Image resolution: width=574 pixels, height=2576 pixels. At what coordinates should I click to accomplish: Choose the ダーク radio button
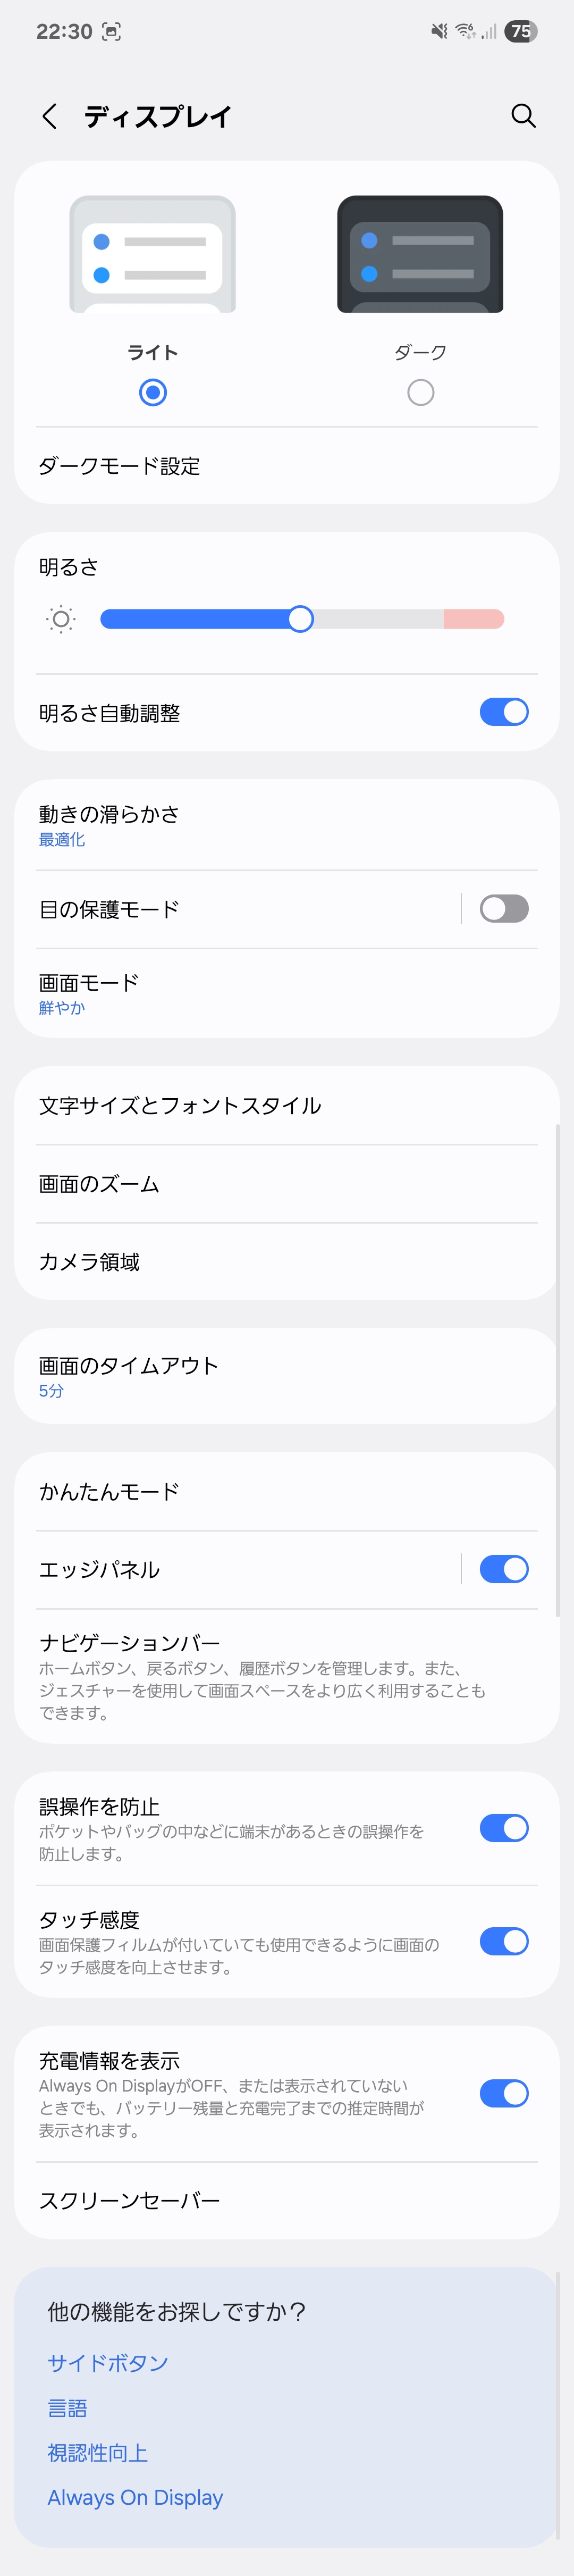(x=421, y=392)
